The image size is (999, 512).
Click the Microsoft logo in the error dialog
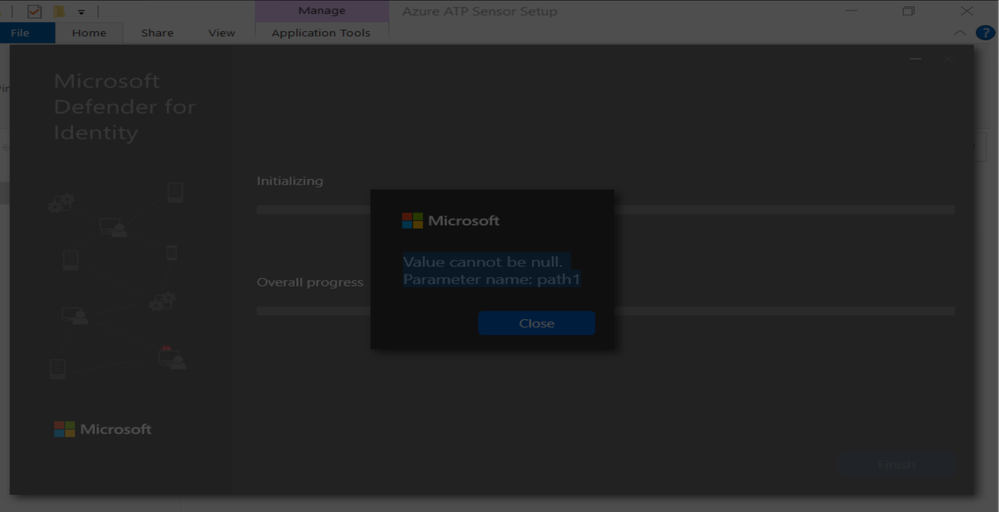pos(450,220)
